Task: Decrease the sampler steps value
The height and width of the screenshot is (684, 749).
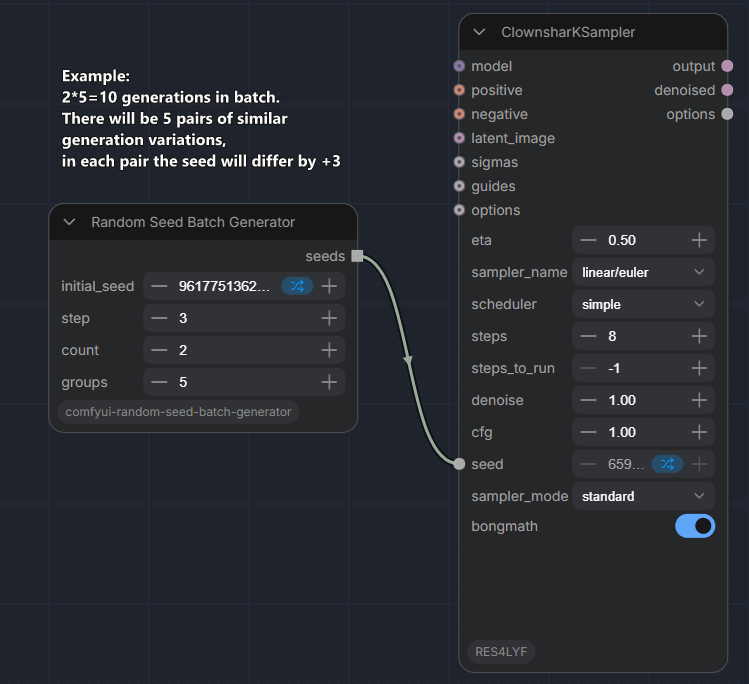Action: [588, 336]
